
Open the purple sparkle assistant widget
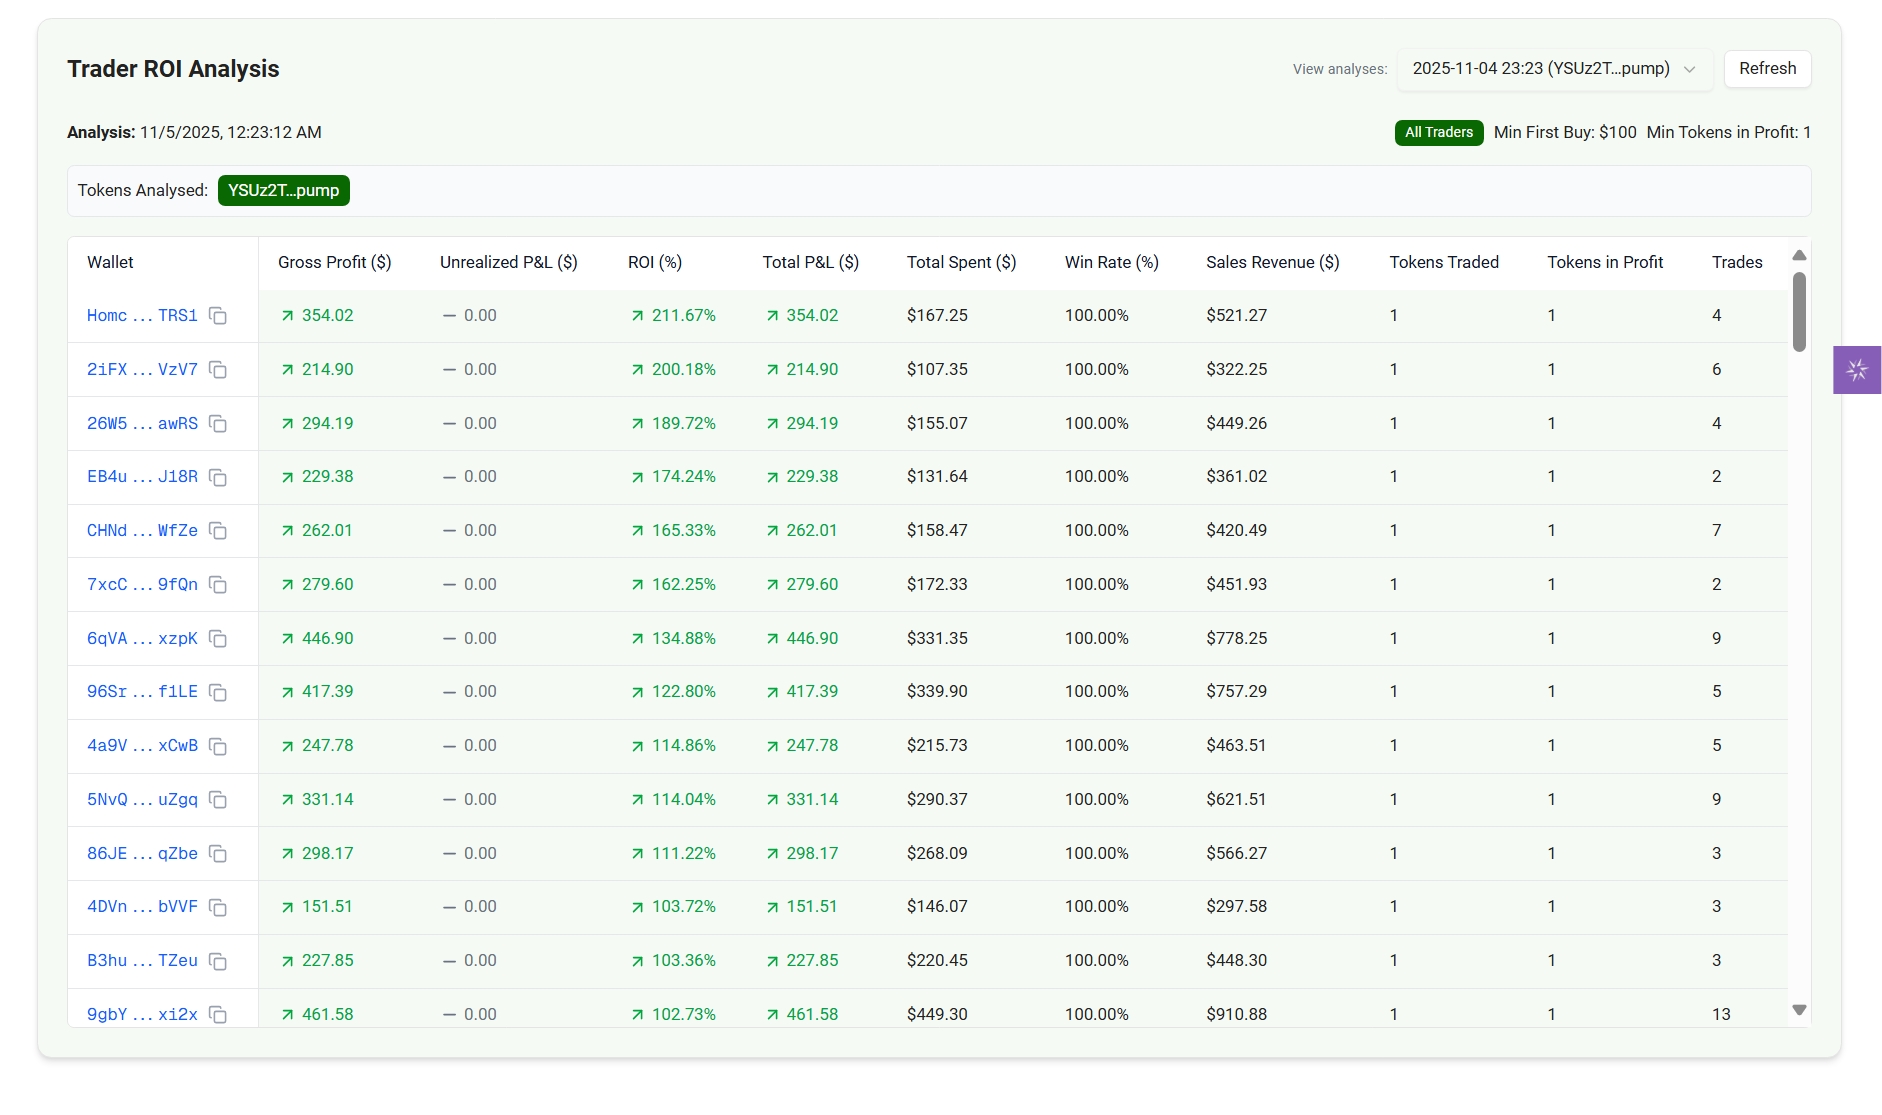[1857, 370]
